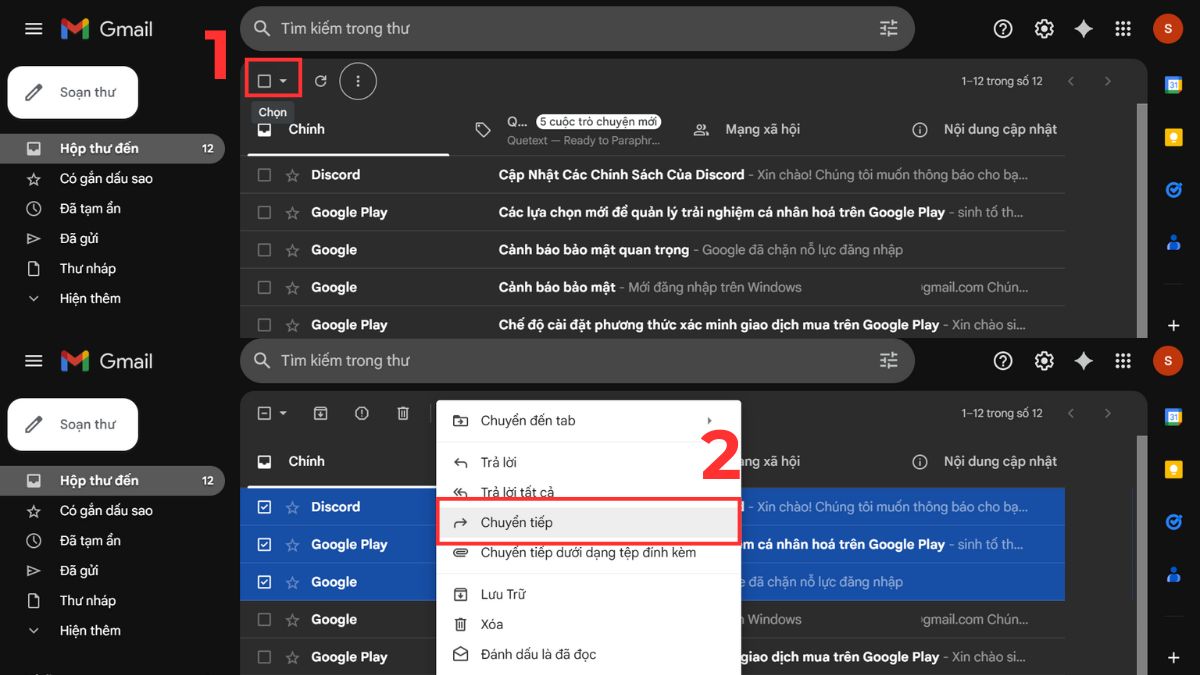Star the selected Discord email in lower panel
Image resolution: width=1200 pixels, height=675 pixels.
pyautogui.click(x=292, y=507)
